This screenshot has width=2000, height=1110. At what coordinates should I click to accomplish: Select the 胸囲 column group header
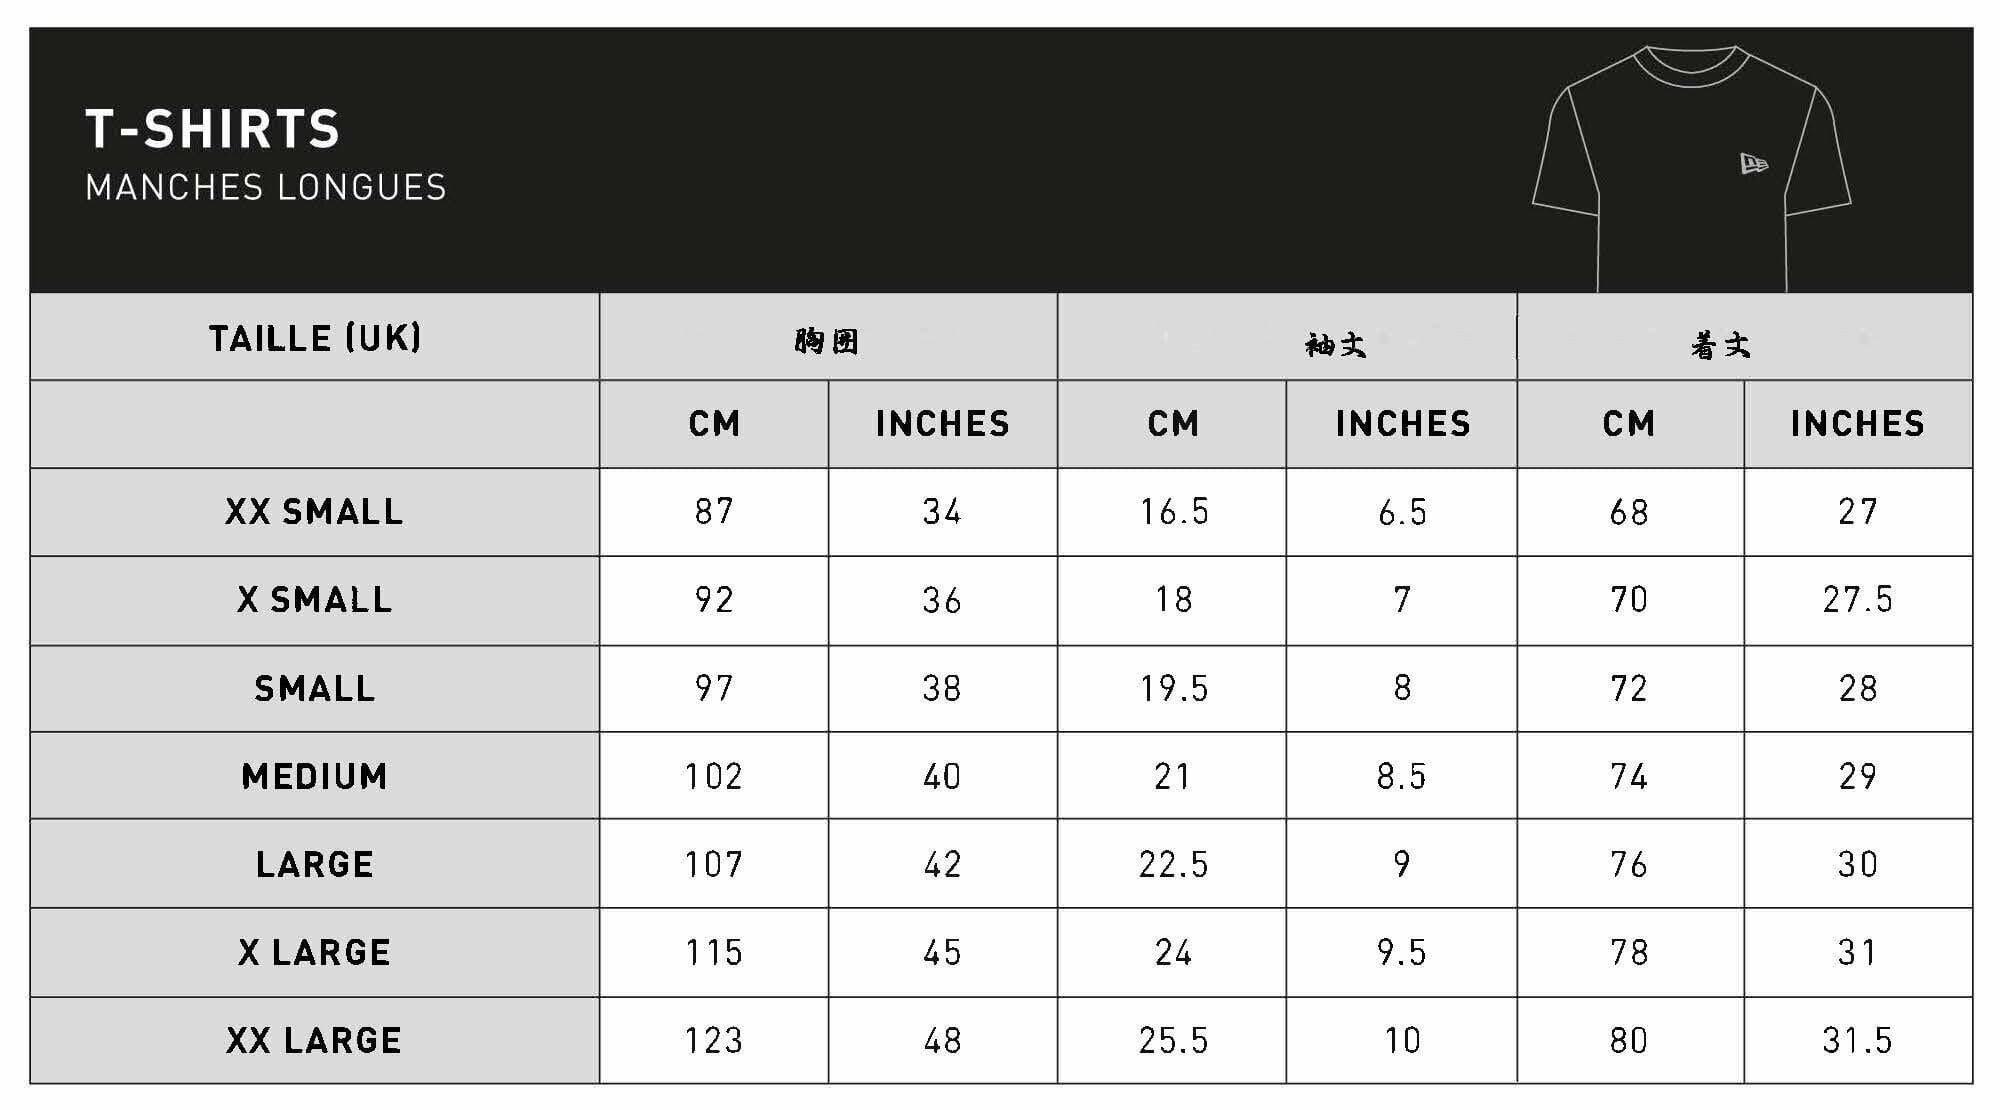827,342
